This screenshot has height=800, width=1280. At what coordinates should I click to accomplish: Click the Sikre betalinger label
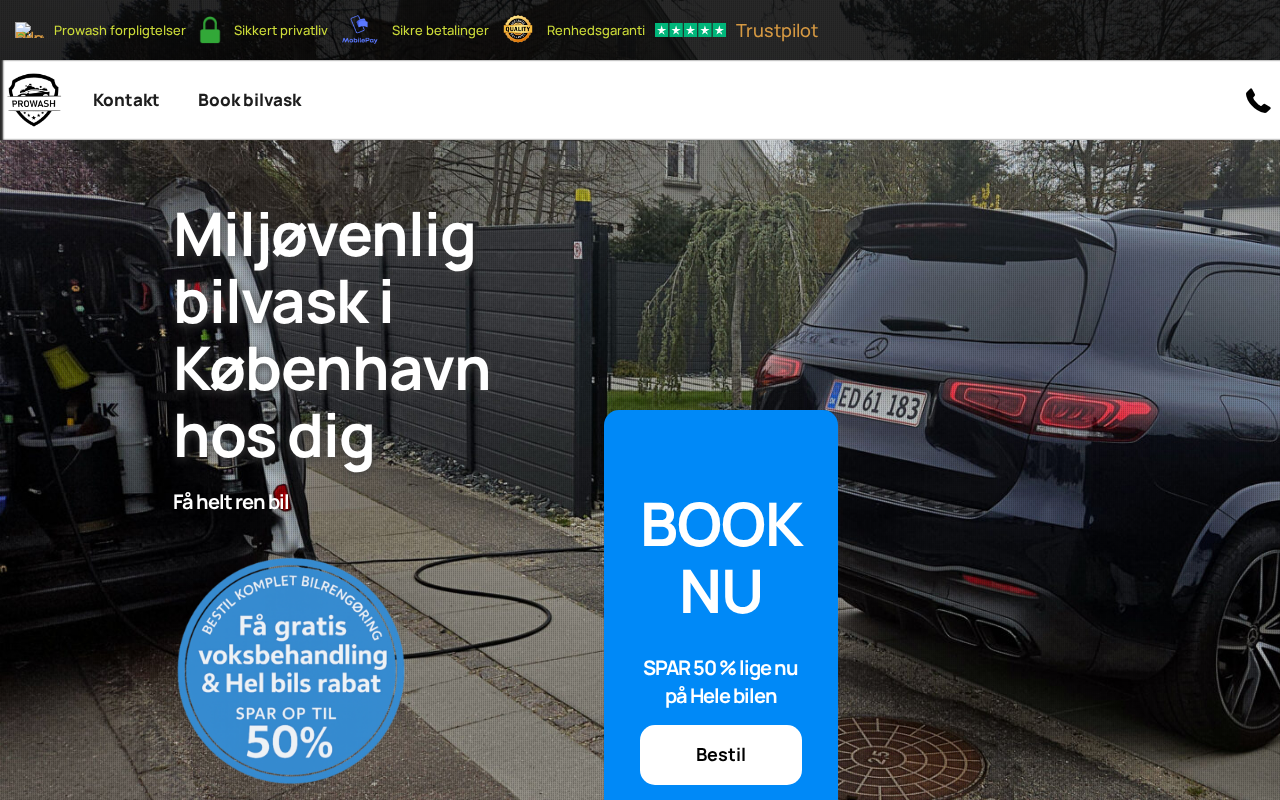[440, 30]
